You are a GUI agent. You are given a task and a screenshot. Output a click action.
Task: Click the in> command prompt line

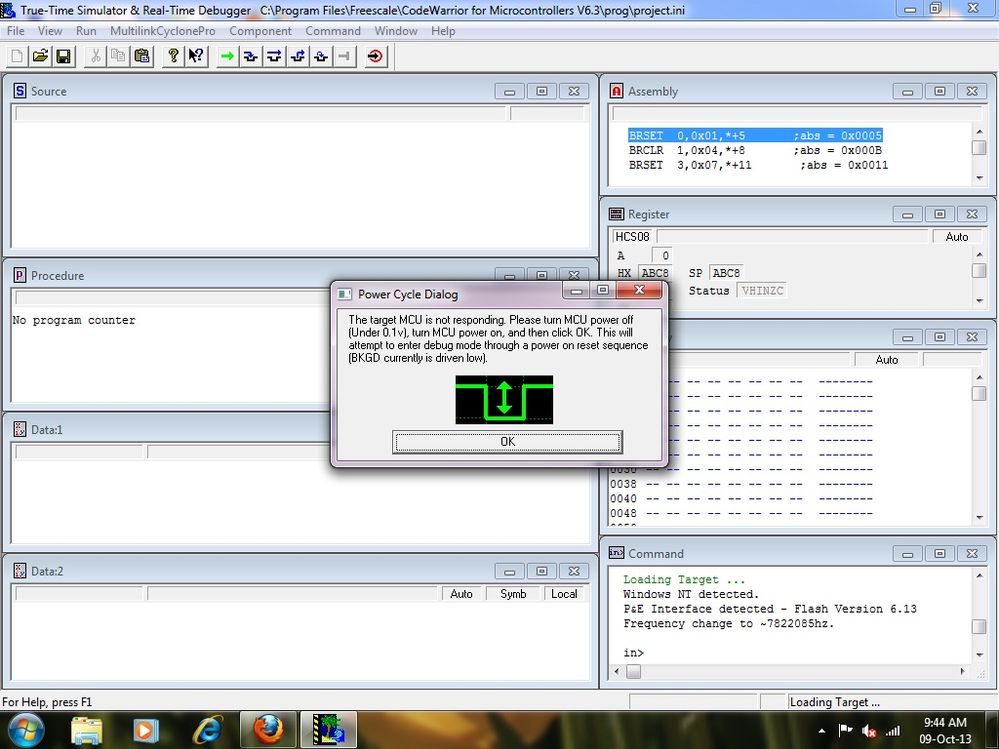[633, 653]
